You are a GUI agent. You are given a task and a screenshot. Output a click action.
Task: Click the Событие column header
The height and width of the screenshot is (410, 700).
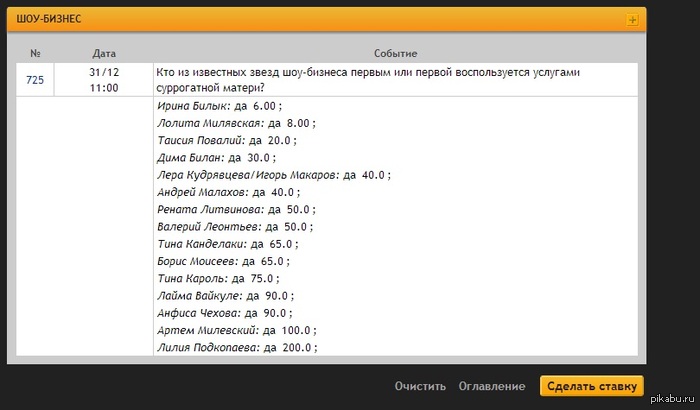(396, 53)
